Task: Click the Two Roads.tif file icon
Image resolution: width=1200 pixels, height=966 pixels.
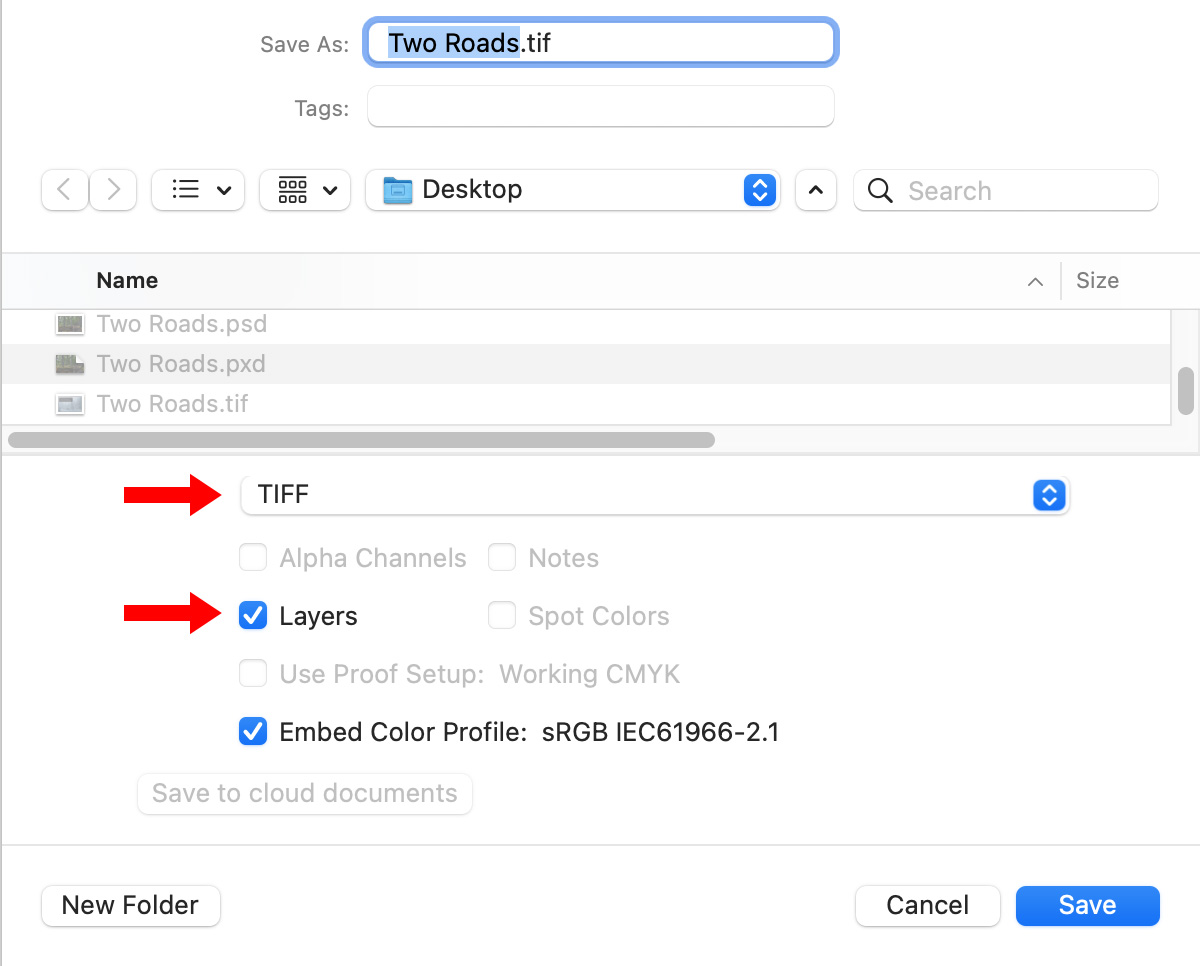Action: point(70,405)
